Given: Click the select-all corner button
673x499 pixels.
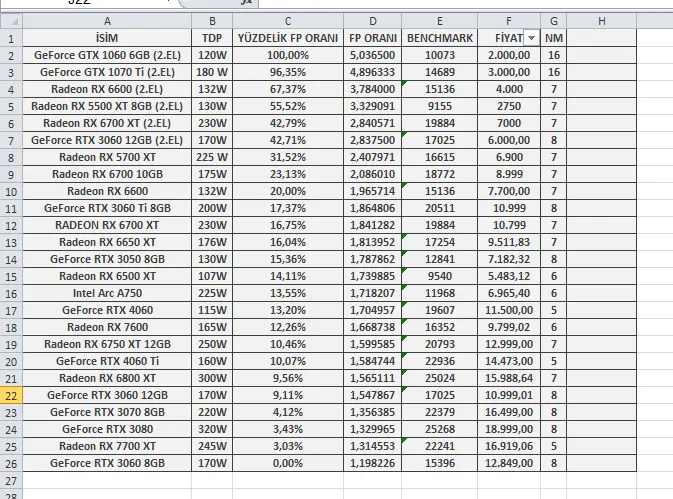Looking at the screenshot, I should (11, 21).
